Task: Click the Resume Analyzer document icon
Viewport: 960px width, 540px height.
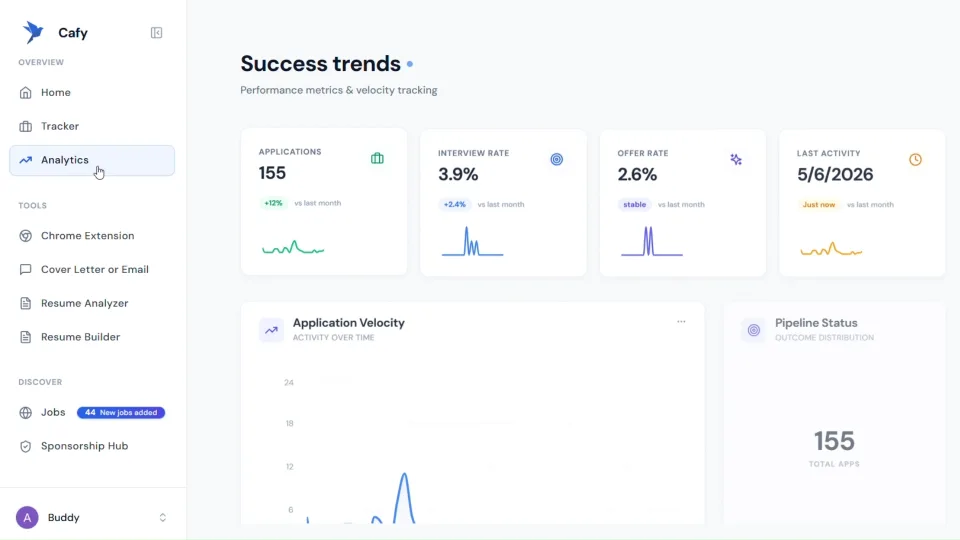Action: click(x=25, y=303)
